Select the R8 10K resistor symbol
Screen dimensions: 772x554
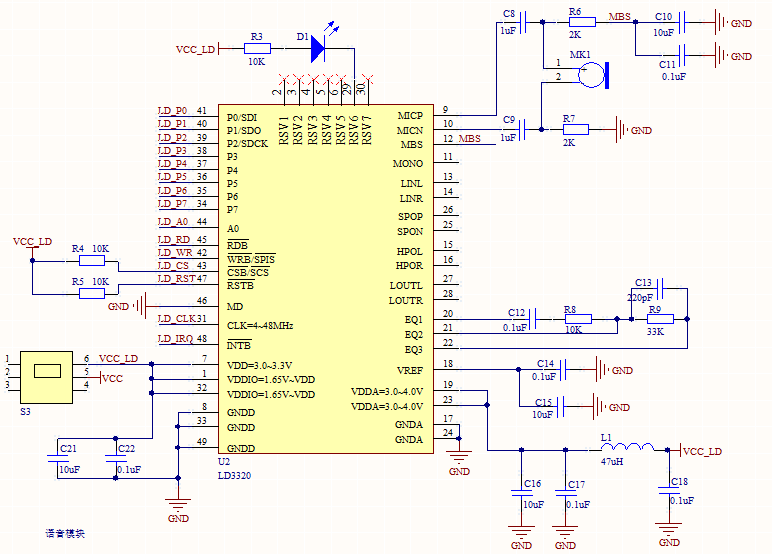tap(578, 319)
